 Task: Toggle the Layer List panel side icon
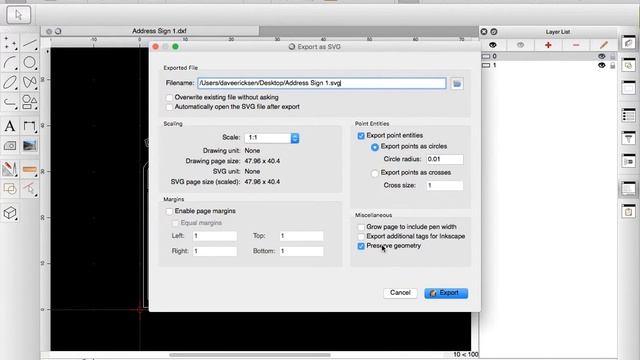[x=629, y=42]
